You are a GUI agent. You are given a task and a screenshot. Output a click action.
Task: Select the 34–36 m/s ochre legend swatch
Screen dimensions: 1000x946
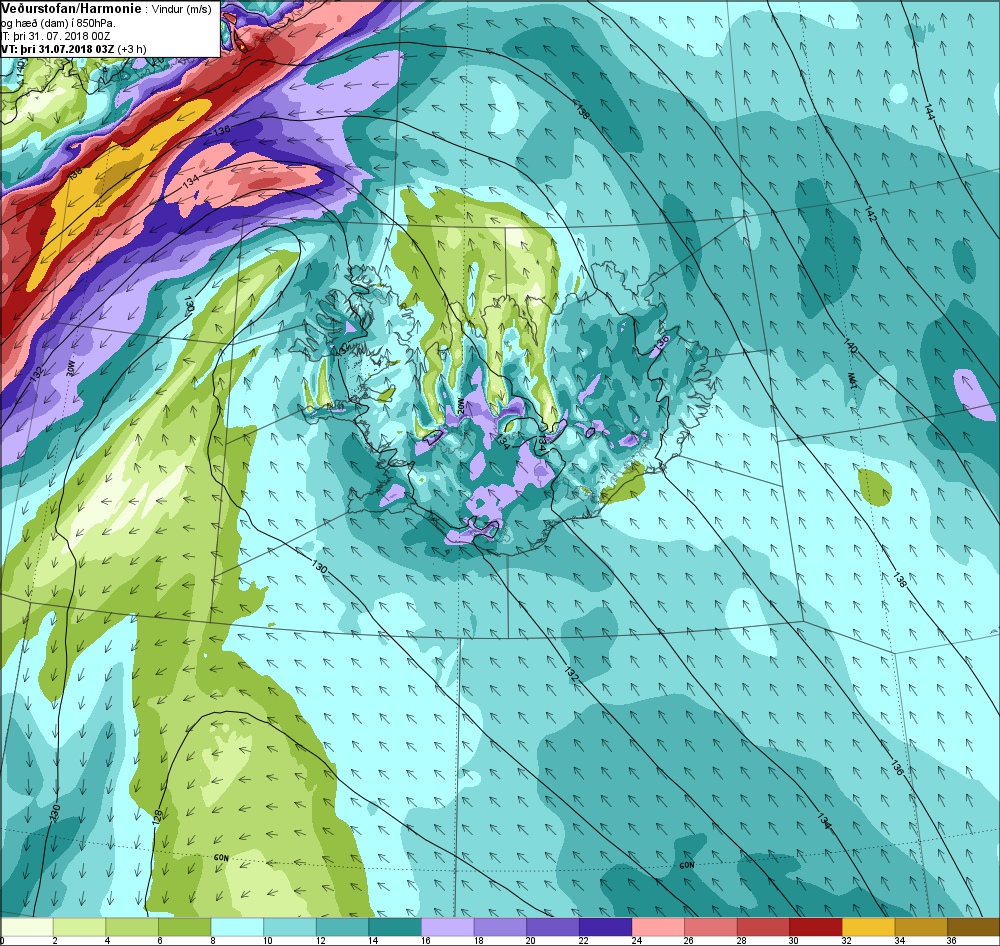coord(921,926)
